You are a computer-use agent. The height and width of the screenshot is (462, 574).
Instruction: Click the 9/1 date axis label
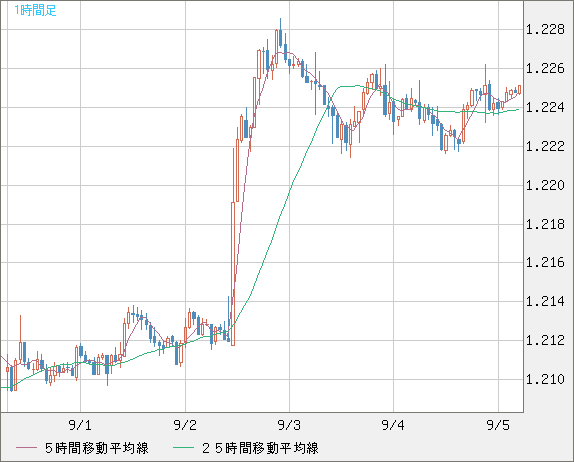tap(80, 425)
